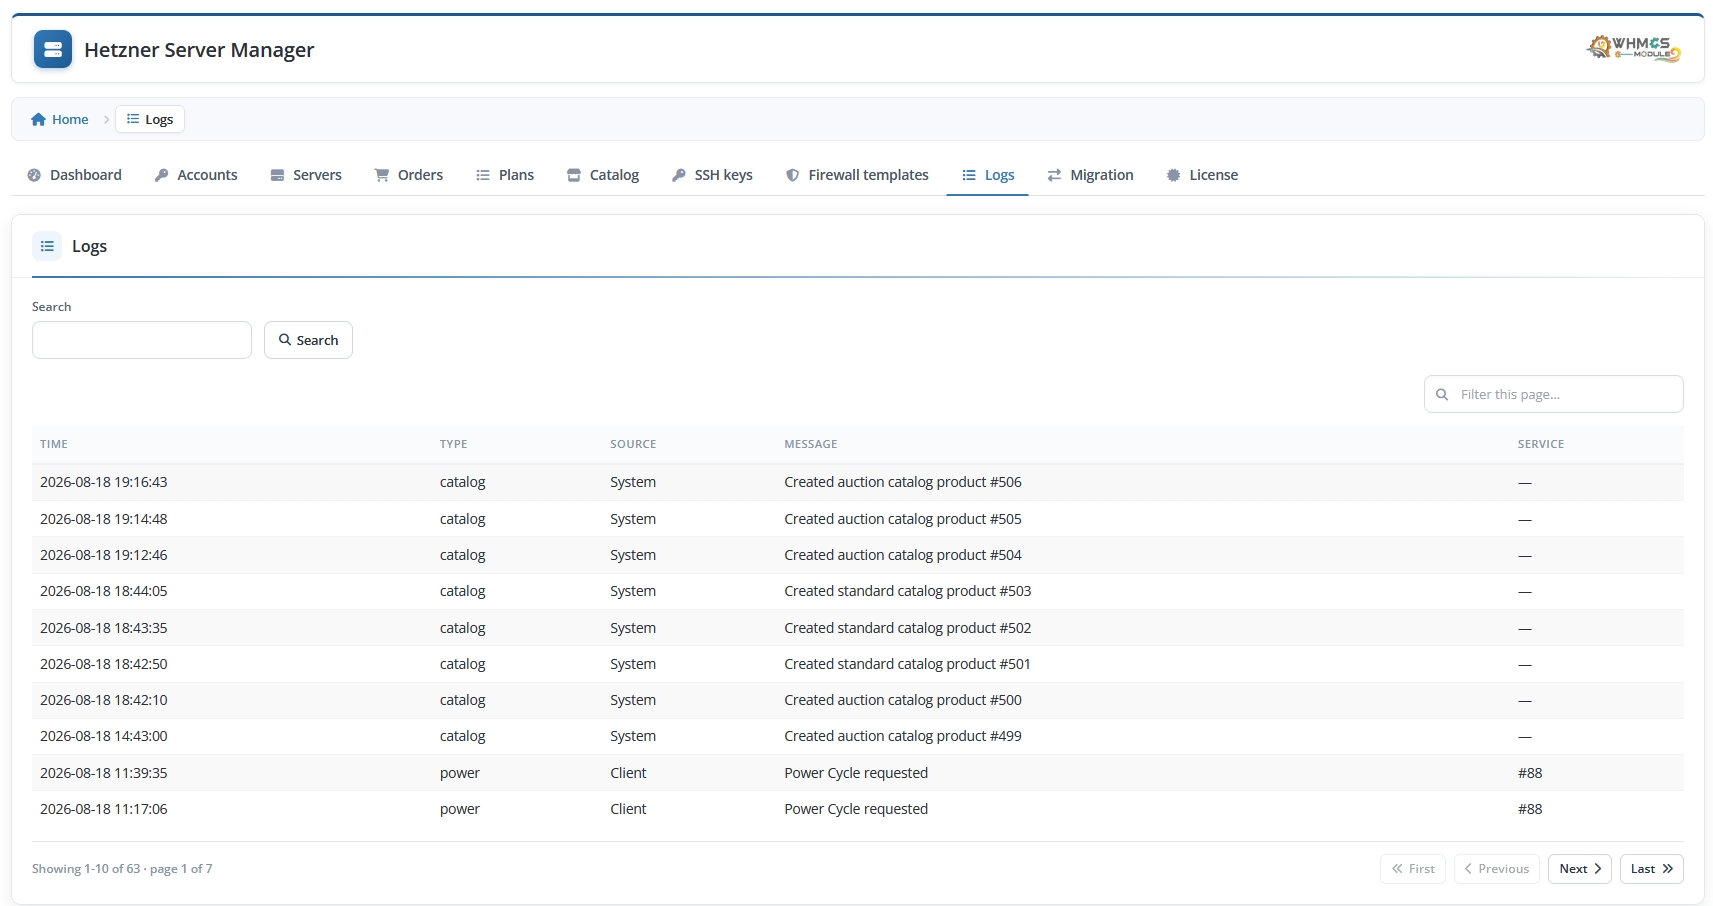Open the Firewall templates tab
Screen dimensions: 1713x906
pyautogui.click(x=857, y=175)
